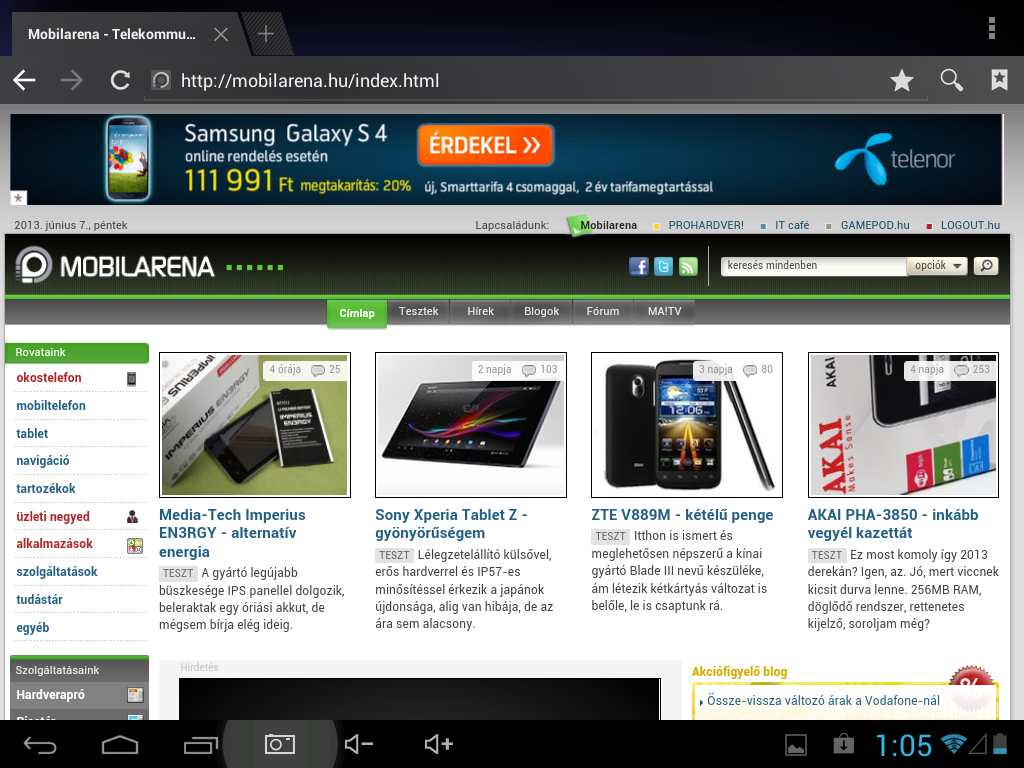Click the star marker on the ad banner
This screenshot has height=768, width=1024.
point(18,197)
